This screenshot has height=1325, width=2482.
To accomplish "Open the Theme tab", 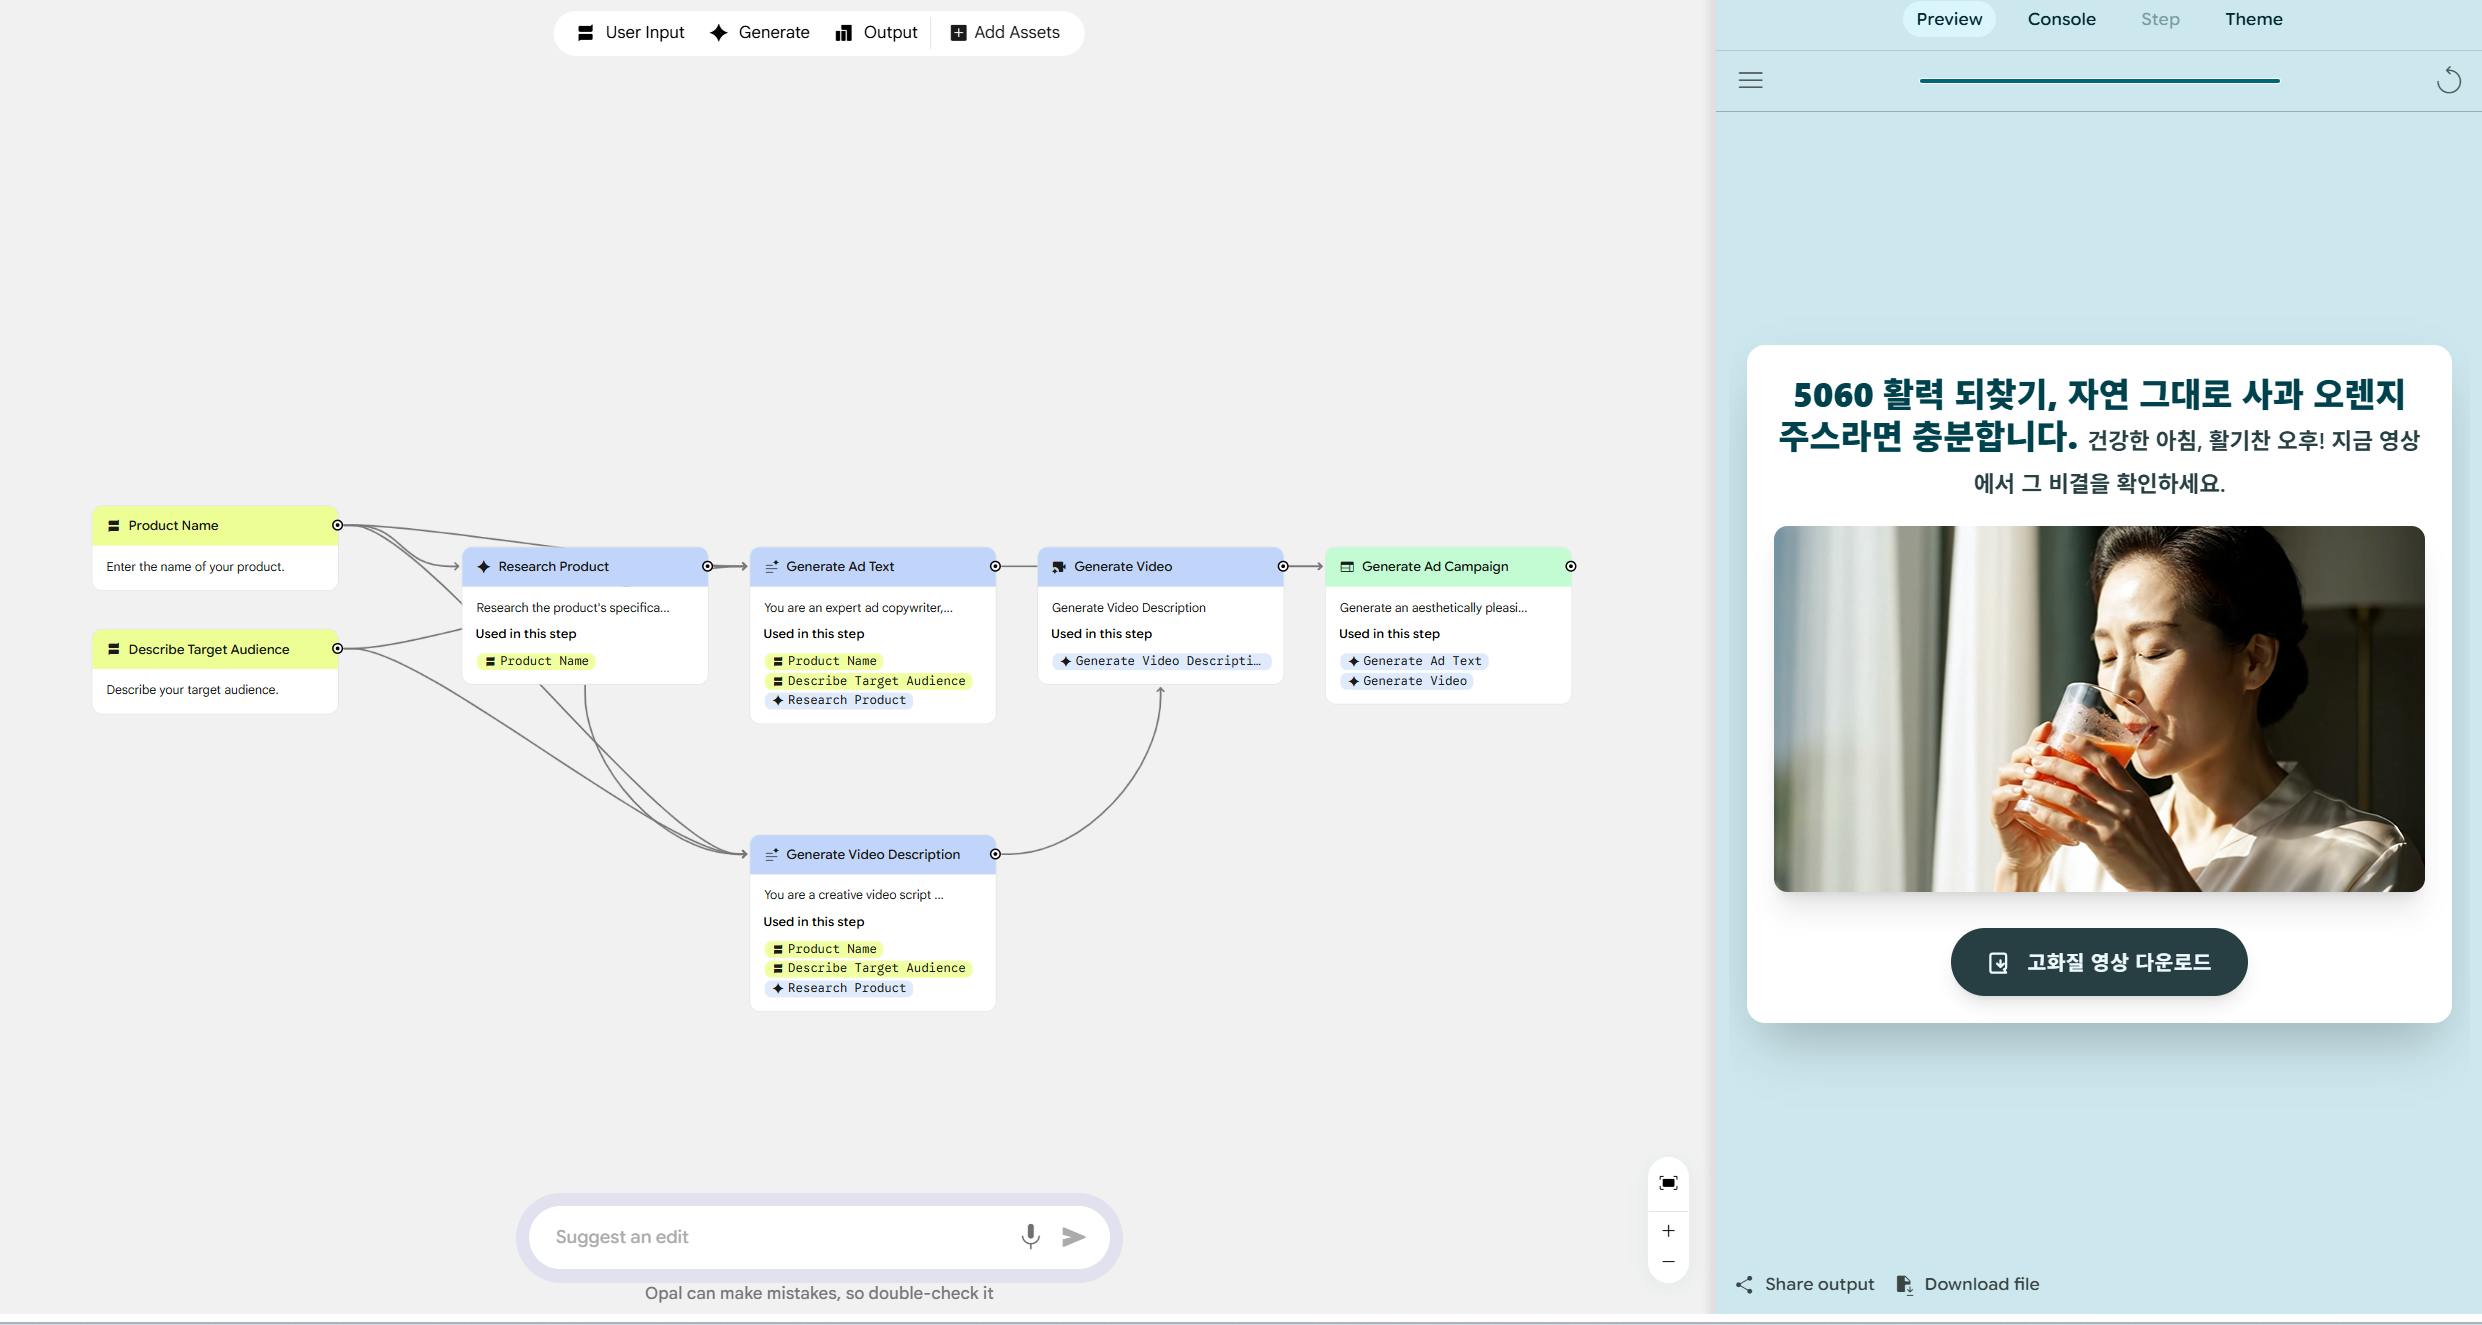I will coord(2253,19).
